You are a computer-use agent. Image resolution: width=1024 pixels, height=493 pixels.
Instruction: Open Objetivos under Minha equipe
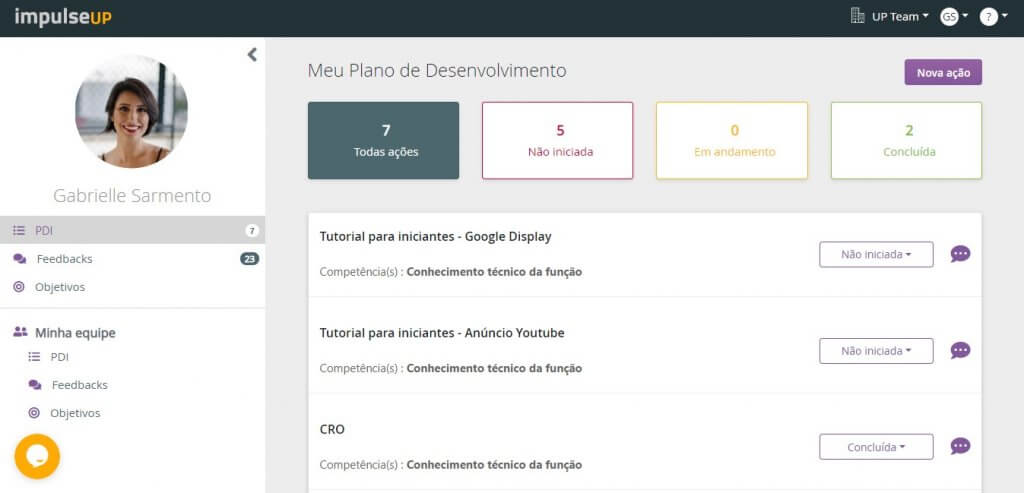75,413
